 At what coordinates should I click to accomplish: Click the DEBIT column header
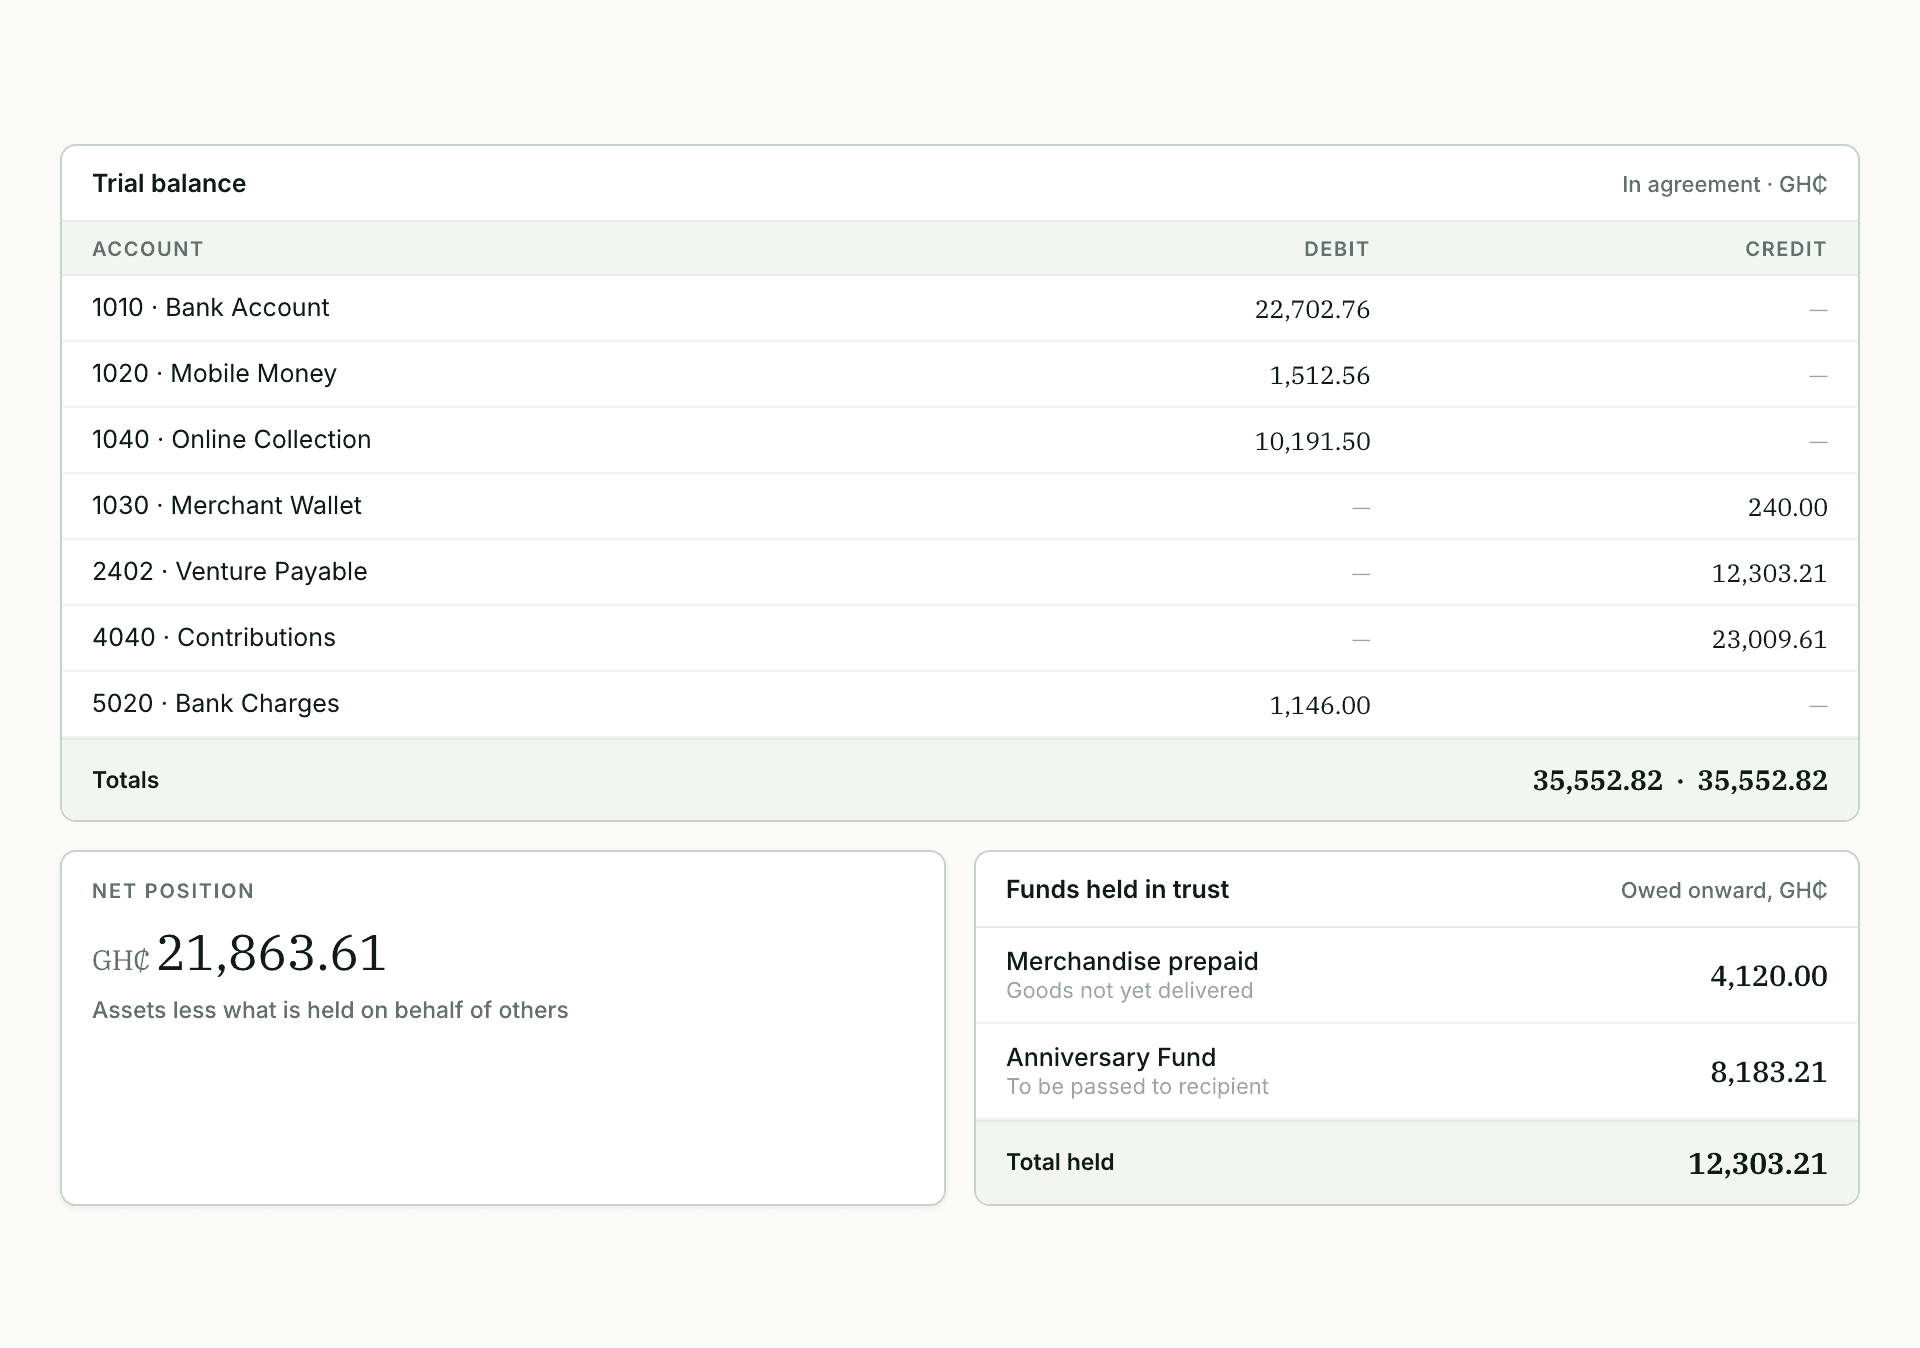pyautogui.click(x=1336, y=249)
